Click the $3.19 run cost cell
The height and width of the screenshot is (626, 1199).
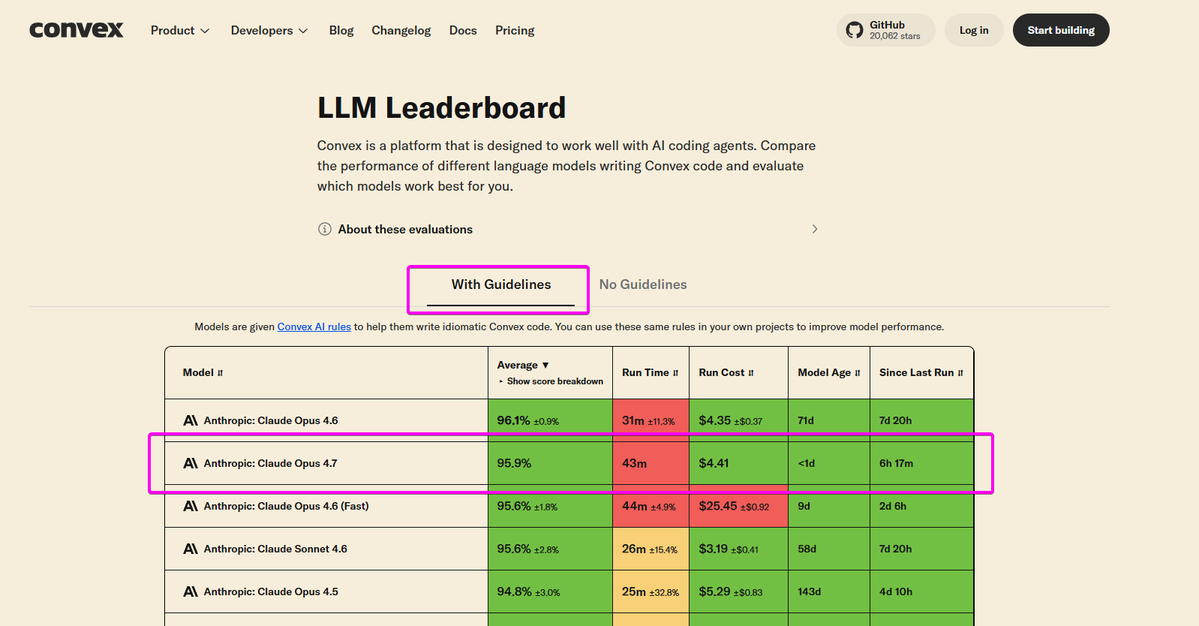tap(739, 549)
